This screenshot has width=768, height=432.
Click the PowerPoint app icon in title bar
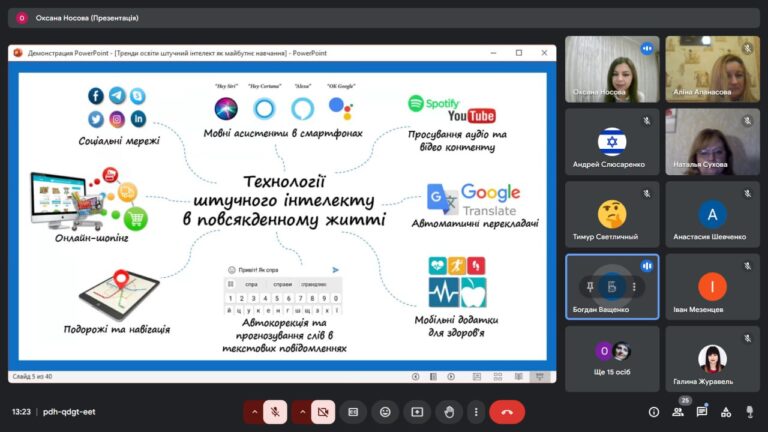[18, 53]
